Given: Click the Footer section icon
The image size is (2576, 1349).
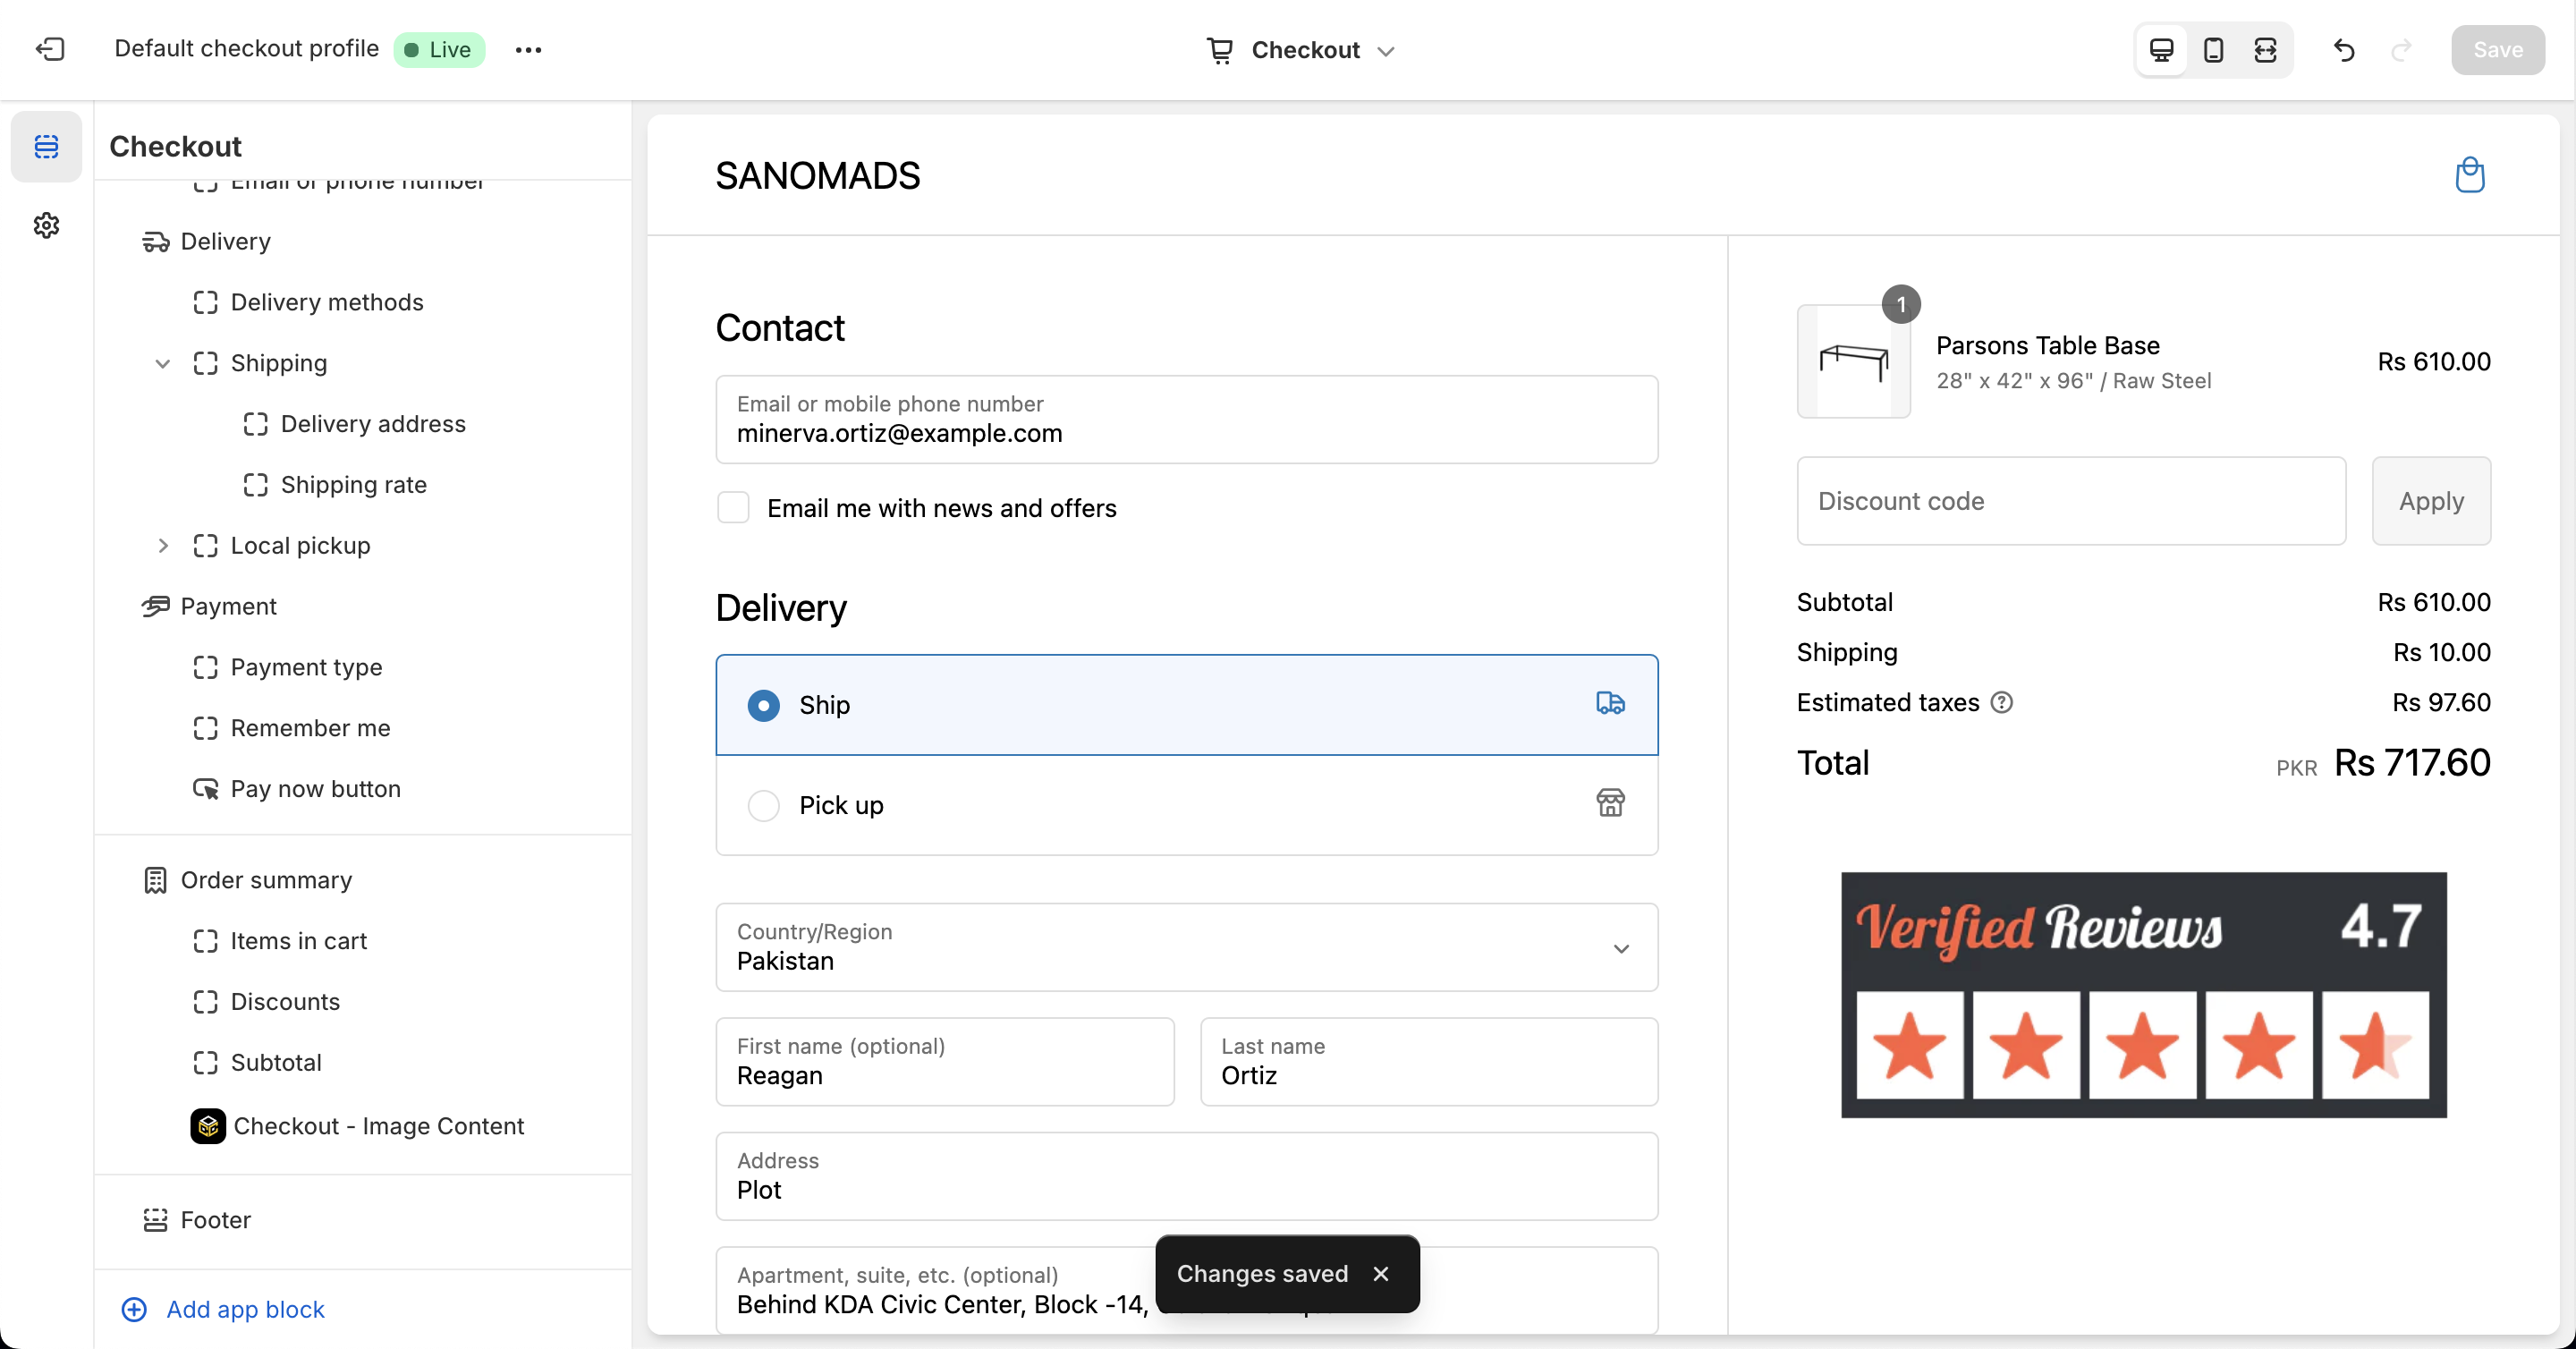Looking at the screenshot, I should click(x=155, y=1220).
